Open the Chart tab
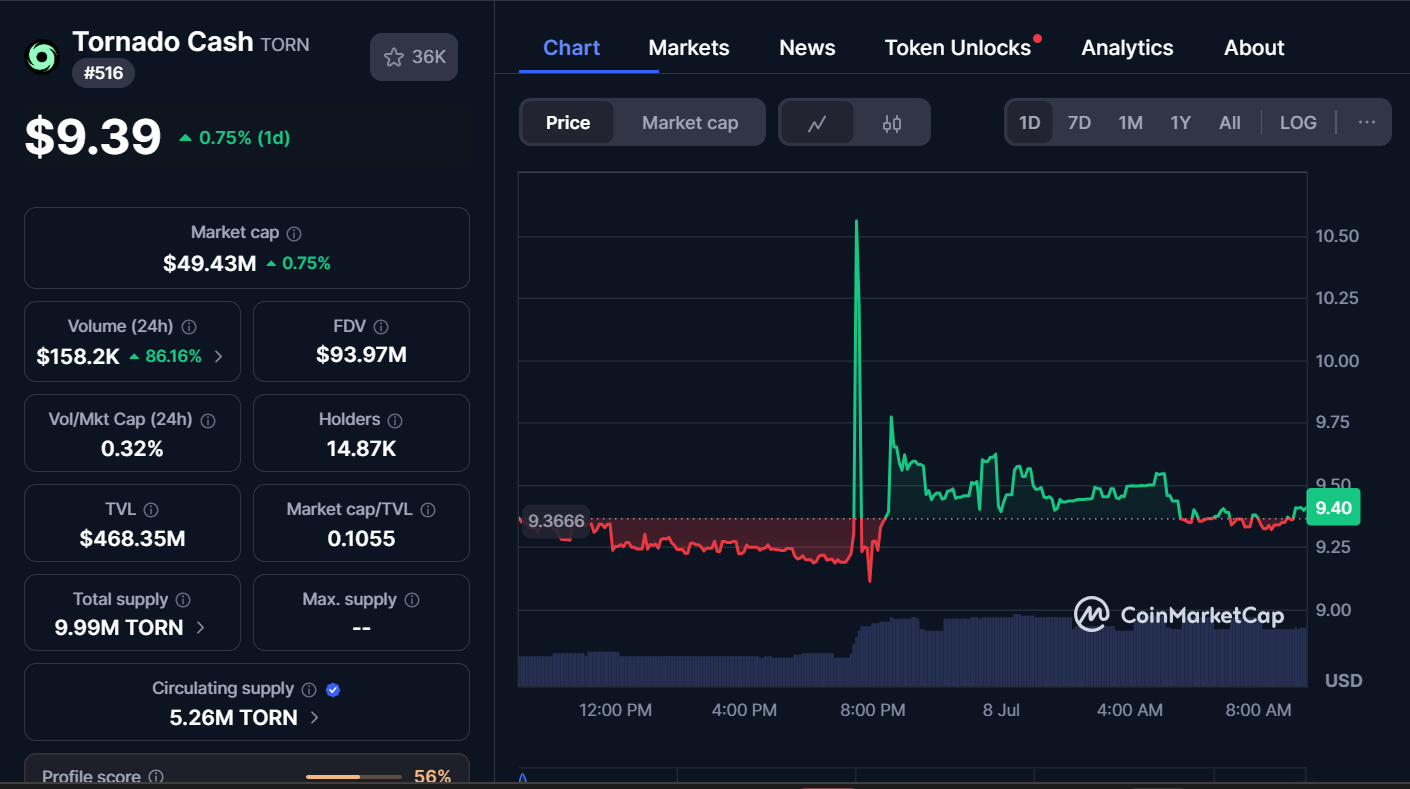This screenshot has width=1410, height=789. tap(572, 48)
